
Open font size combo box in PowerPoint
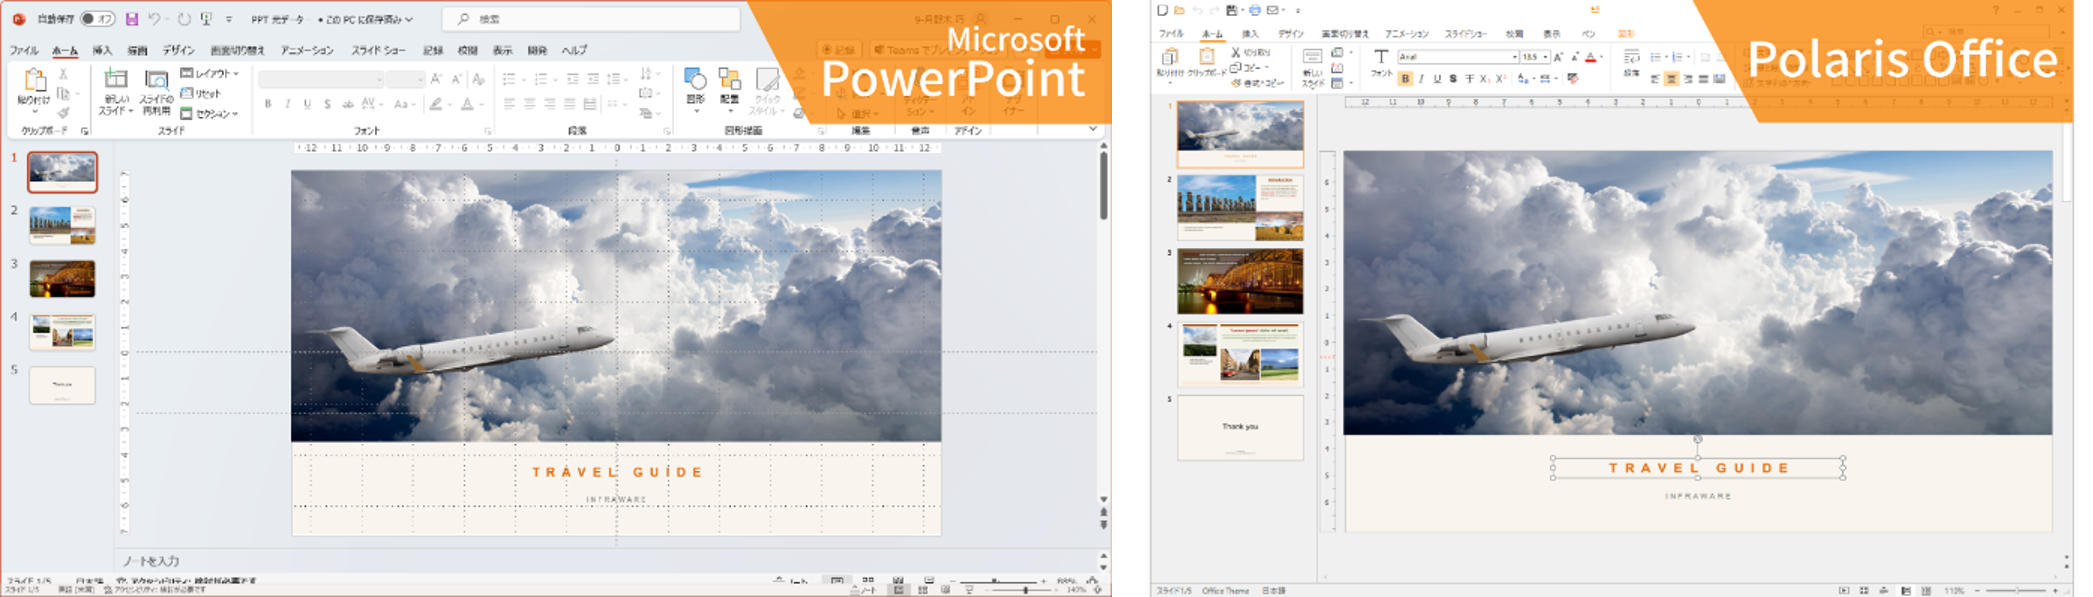tap(405, 79)
